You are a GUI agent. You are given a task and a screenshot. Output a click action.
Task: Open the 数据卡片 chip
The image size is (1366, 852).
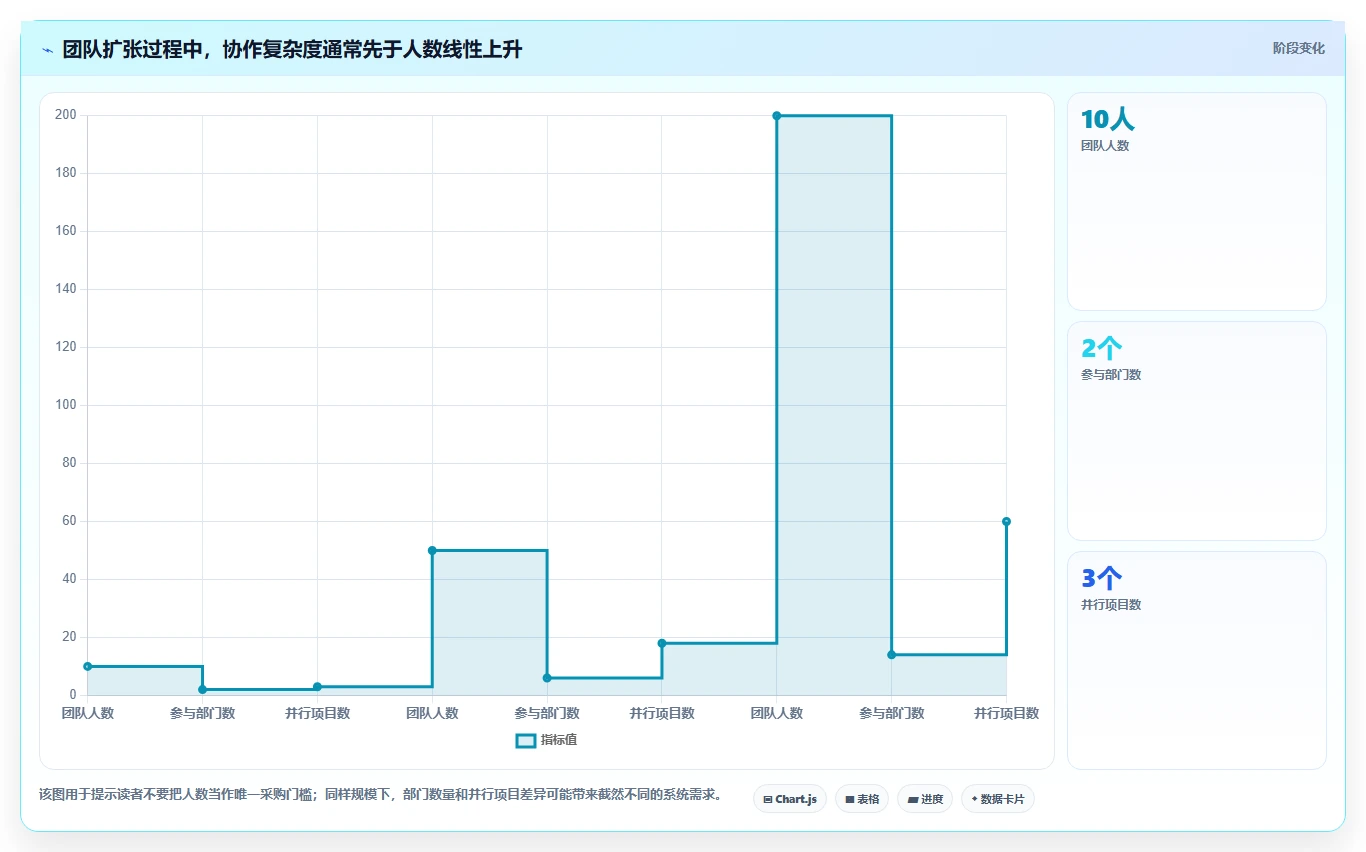(997, 799)
